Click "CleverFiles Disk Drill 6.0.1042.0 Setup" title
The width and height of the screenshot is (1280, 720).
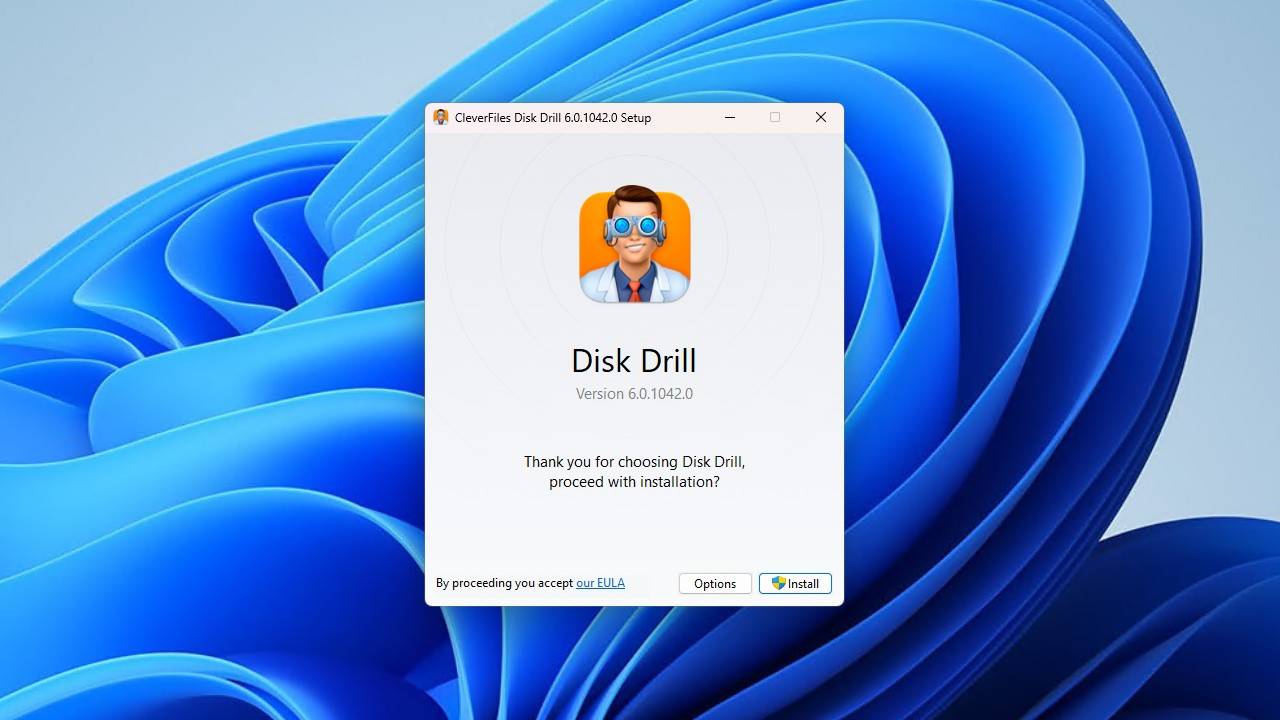pos(553,117)
